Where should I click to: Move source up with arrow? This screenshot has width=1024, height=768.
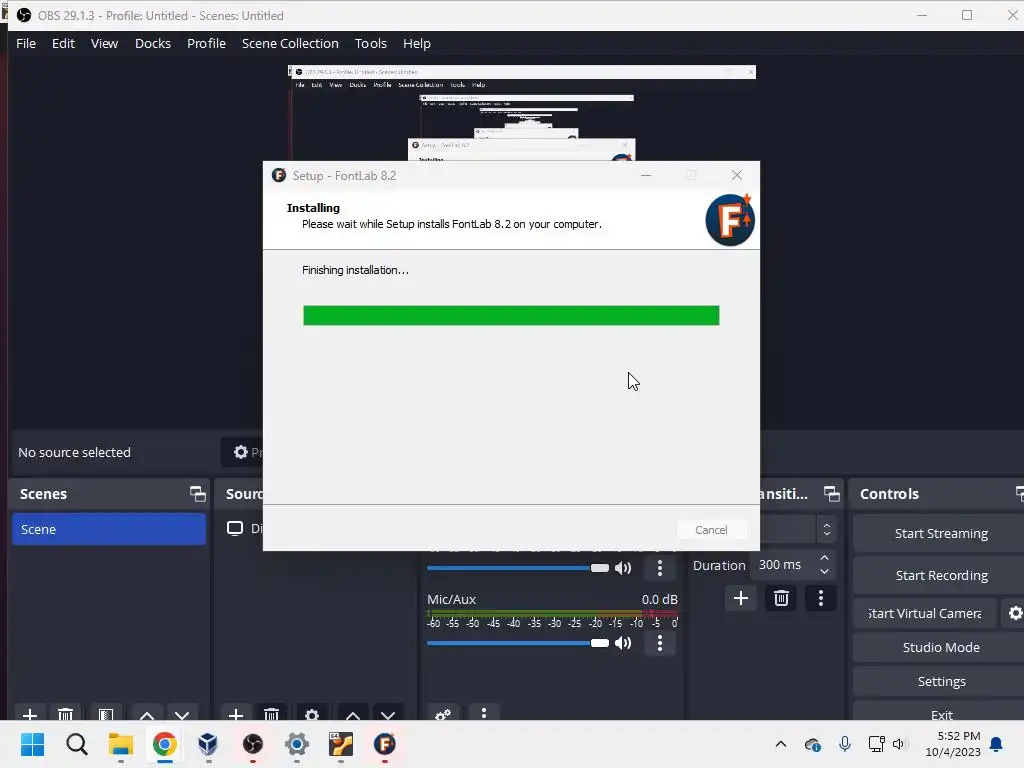click(353, 714)
